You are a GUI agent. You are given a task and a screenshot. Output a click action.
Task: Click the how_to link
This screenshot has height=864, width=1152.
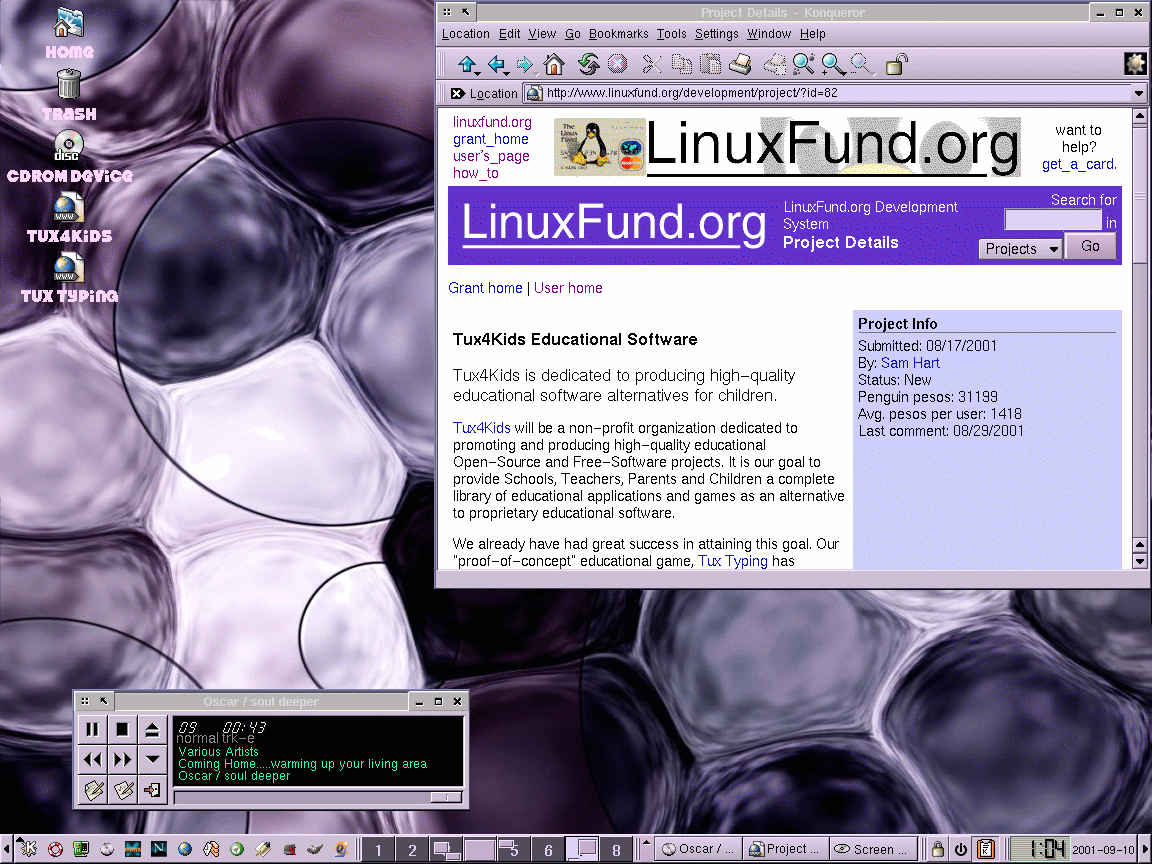coord(475,173)
